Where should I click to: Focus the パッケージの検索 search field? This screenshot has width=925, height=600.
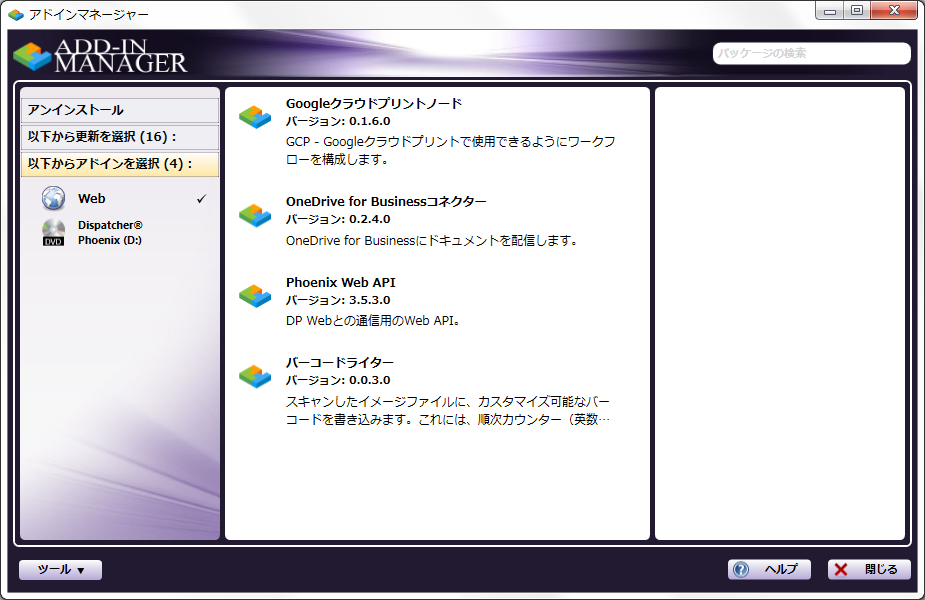812,53
